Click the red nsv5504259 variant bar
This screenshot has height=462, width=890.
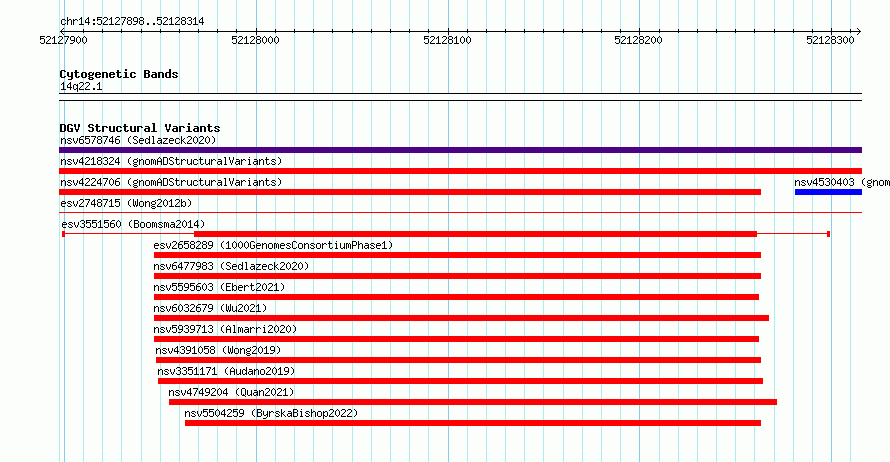(473, 423)
